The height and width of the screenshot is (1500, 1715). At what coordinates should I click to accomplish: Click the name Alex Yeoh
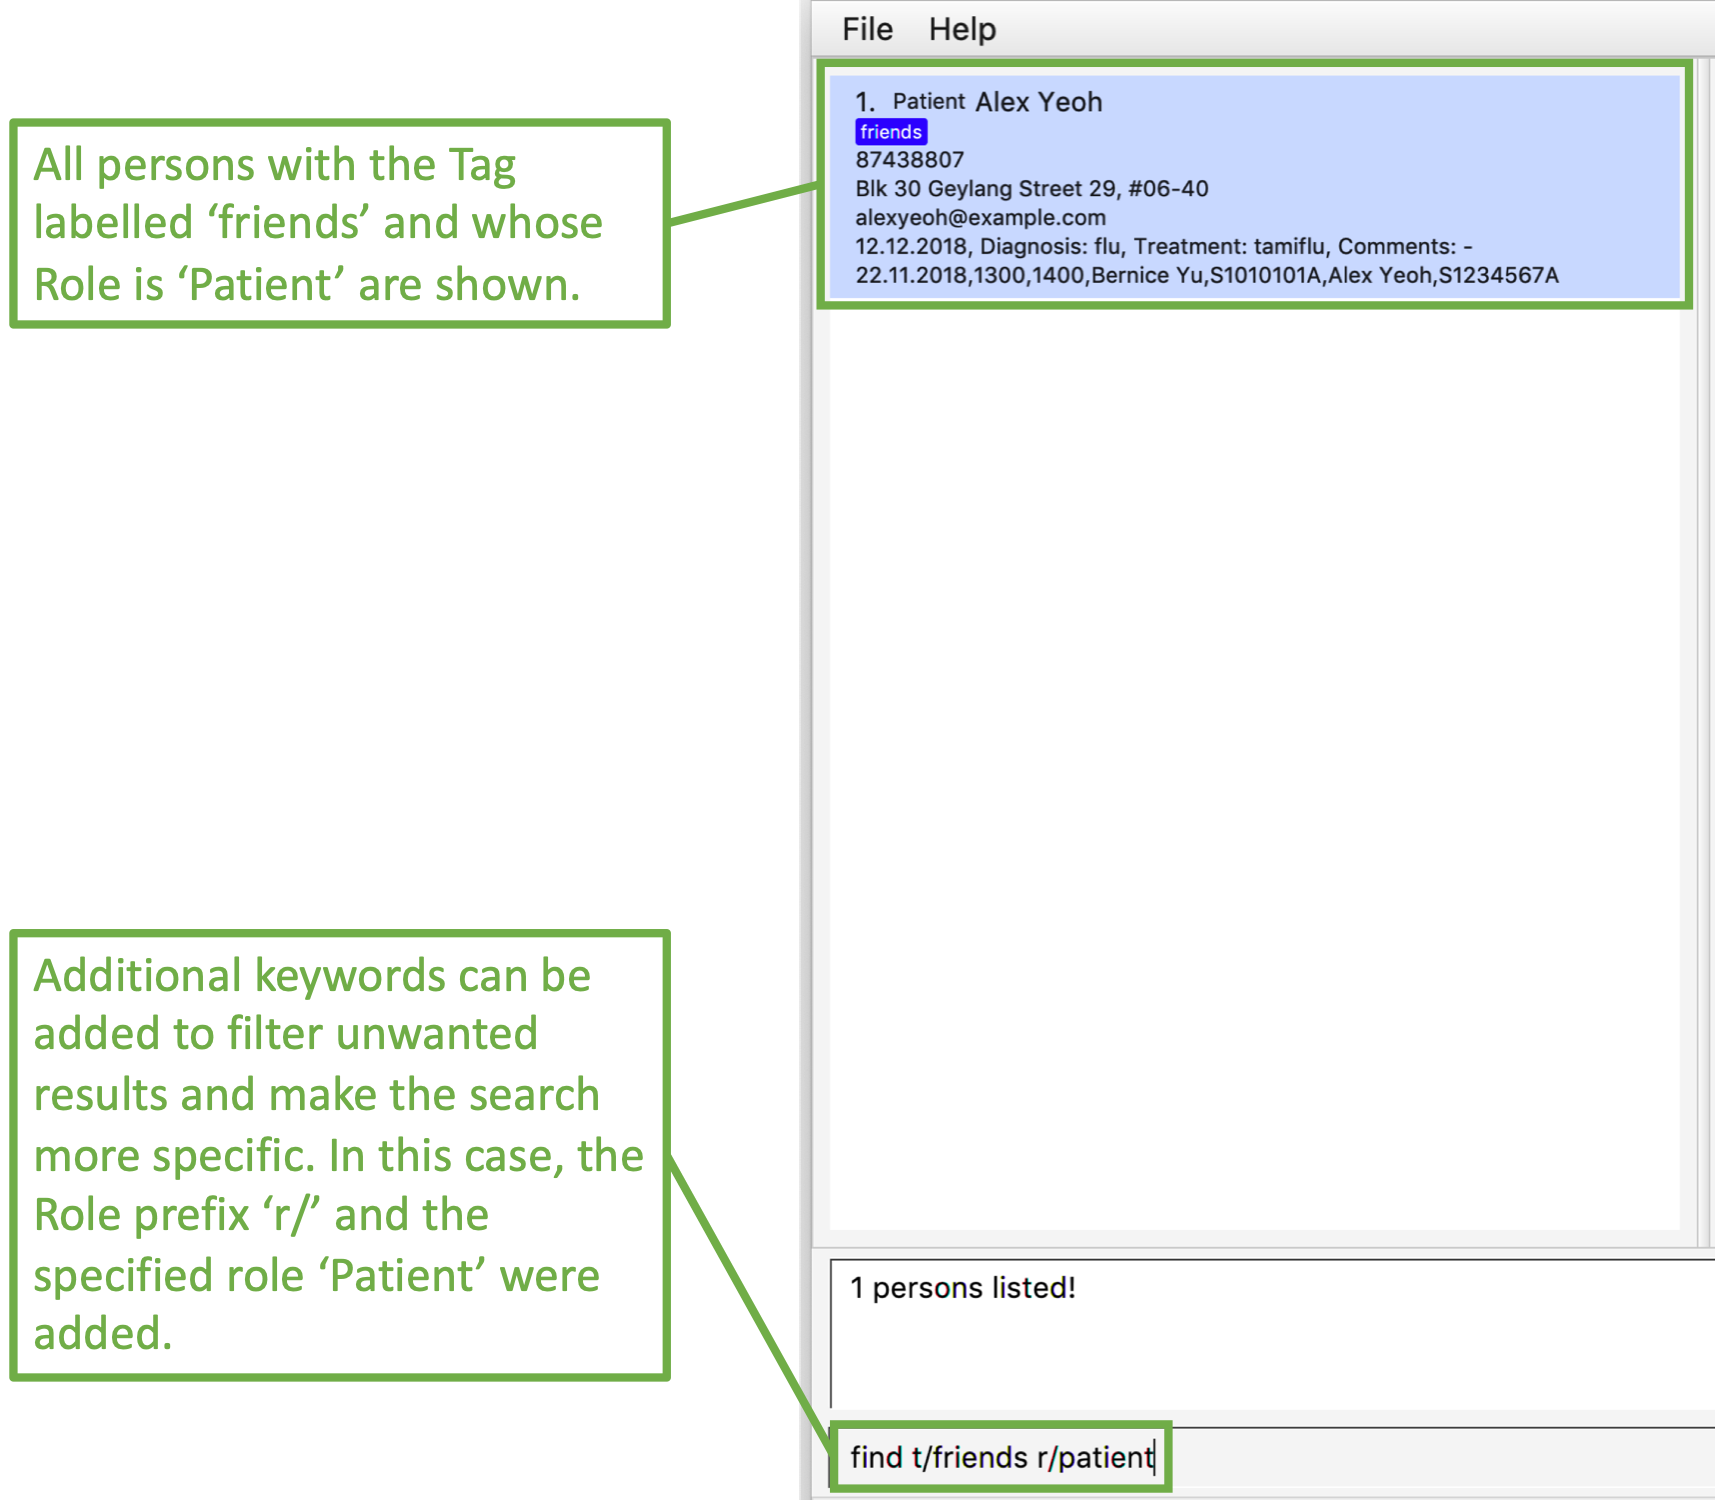[x=1038, y=102]
